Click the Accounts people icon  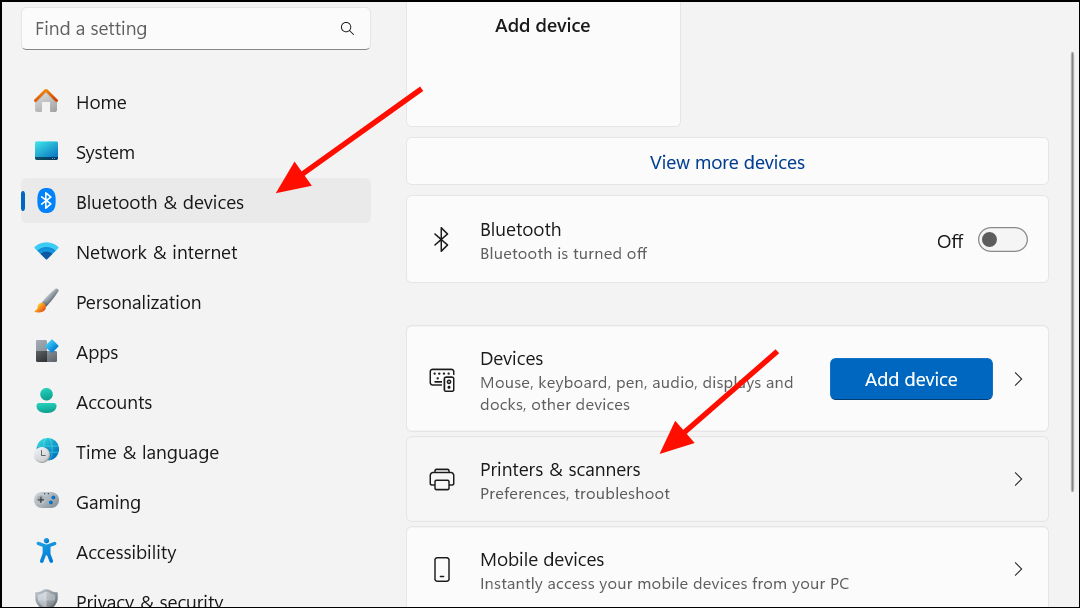point(46,402)
